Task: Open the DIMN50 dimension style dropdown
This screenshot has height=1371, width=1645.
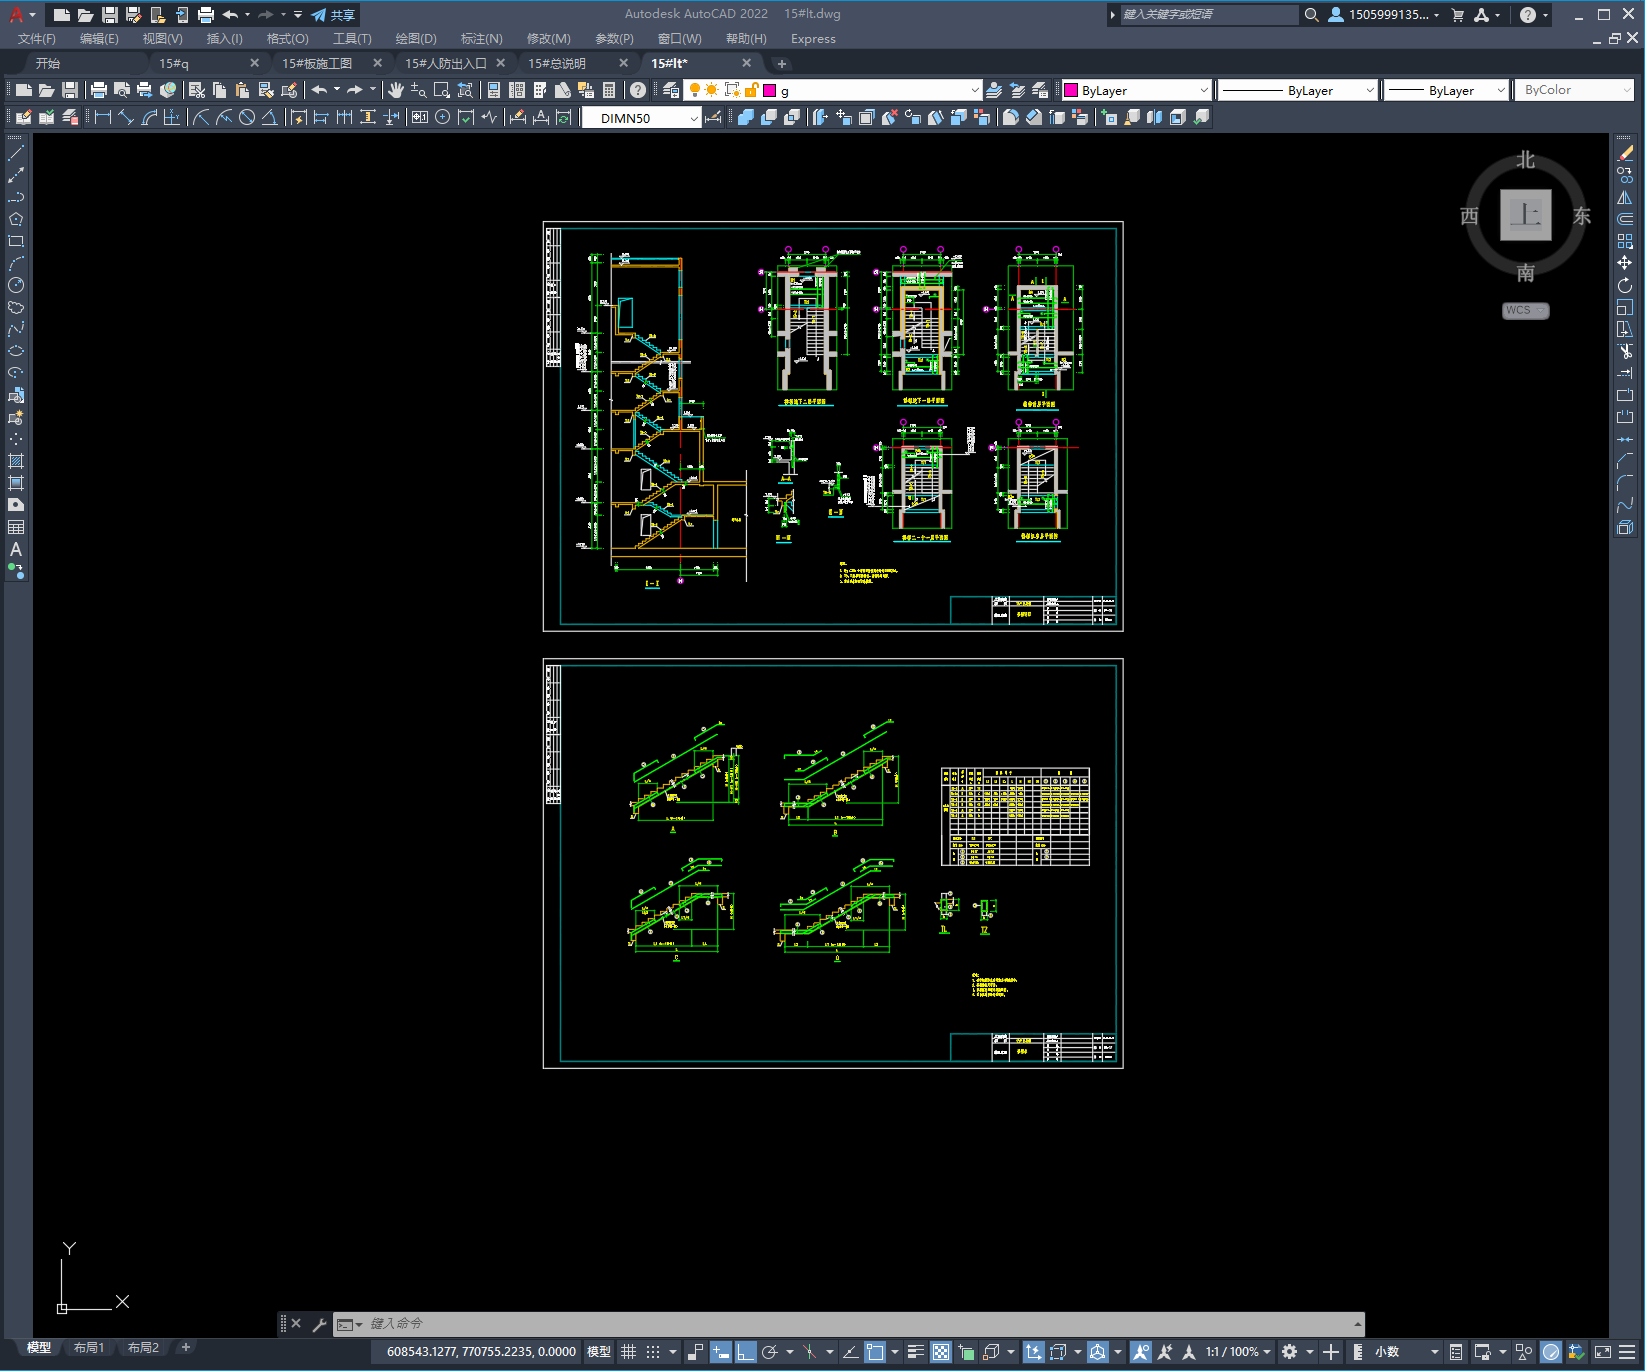Action: [641, 118]
